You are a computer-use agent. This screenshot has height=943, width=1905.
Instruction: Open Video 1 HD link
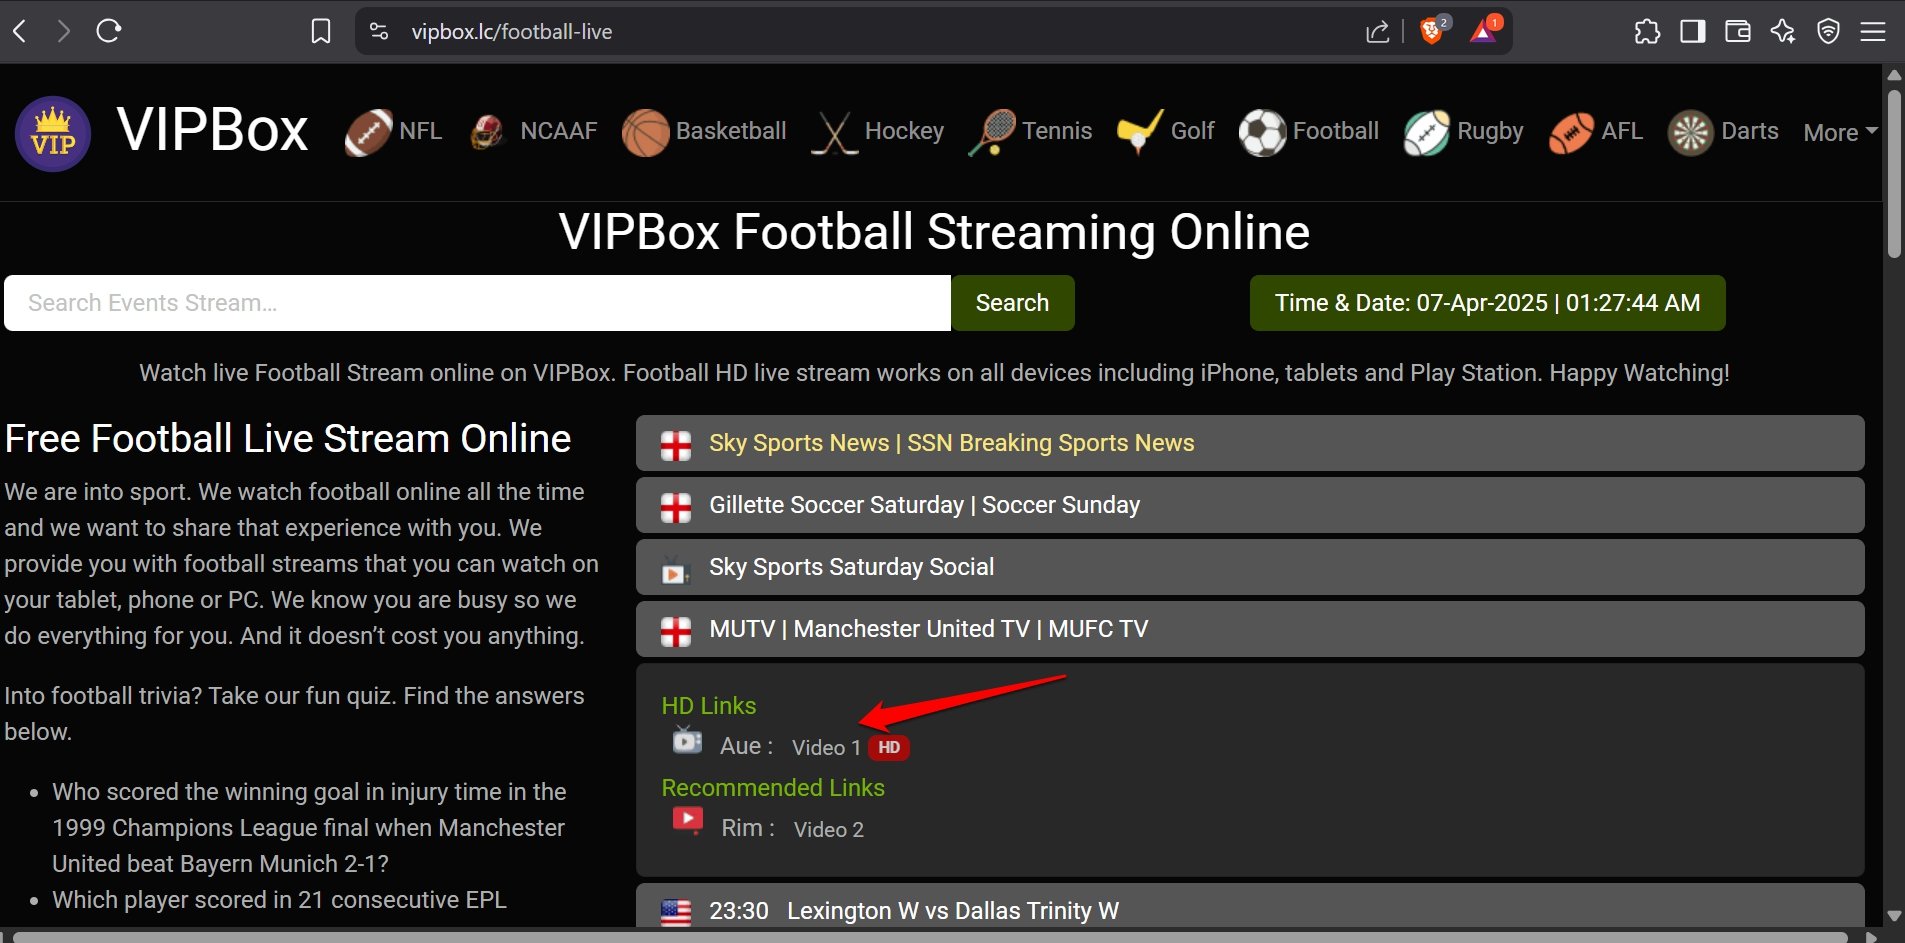pos(826,748)
